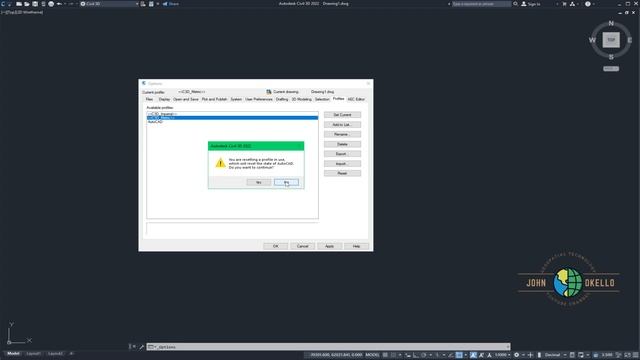Click the Undo arrow in toolbar

(x=59, y=4)
